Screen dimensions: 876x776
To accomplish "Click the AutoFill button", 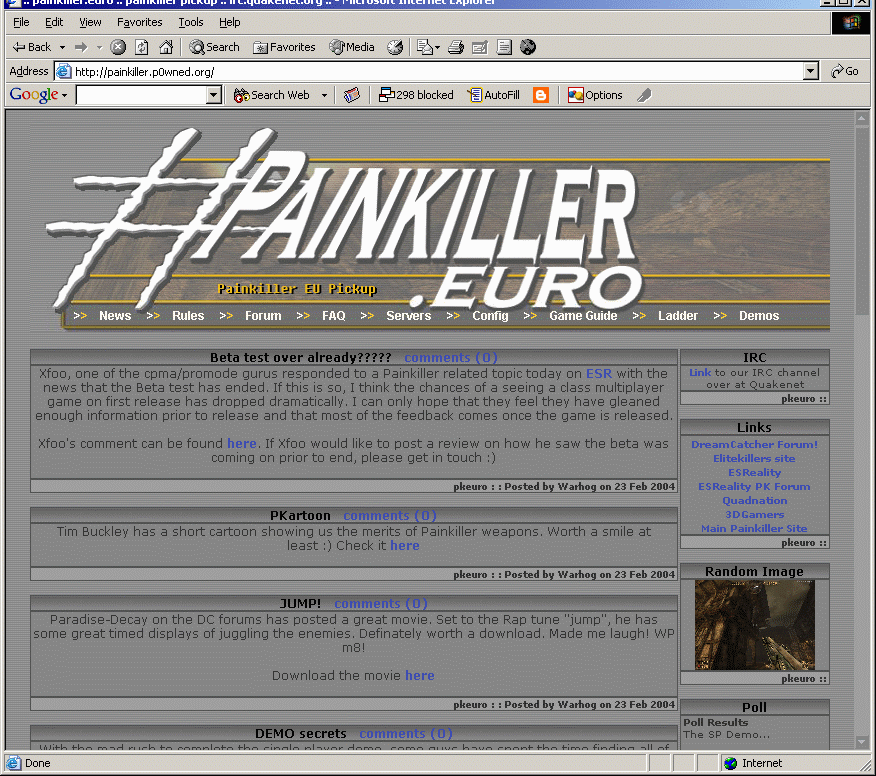I will (x=494, y=96).
